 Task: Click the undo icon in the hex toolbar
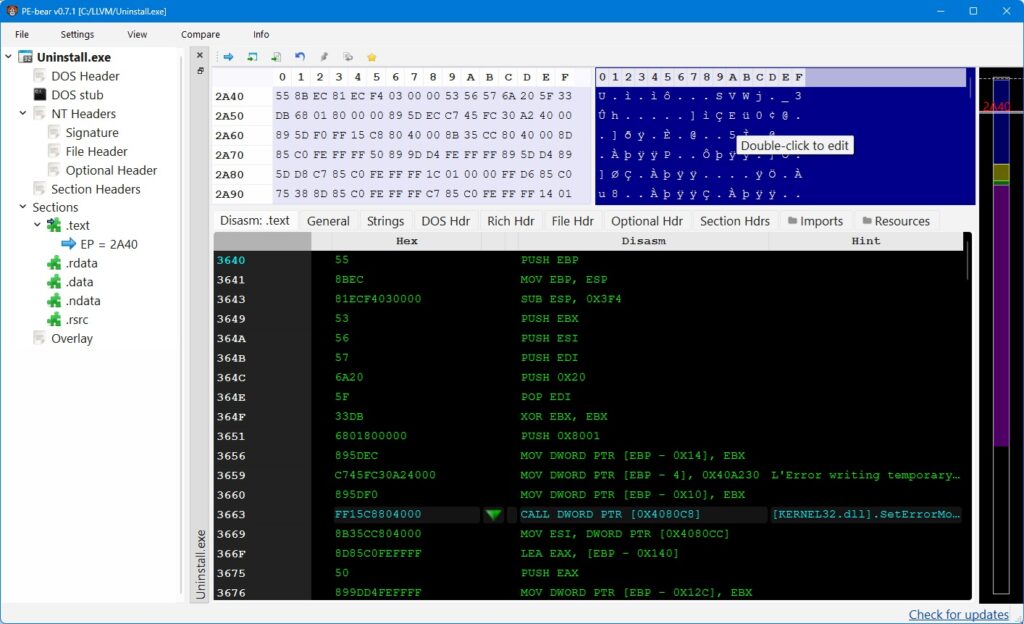(x=300, y=57)
